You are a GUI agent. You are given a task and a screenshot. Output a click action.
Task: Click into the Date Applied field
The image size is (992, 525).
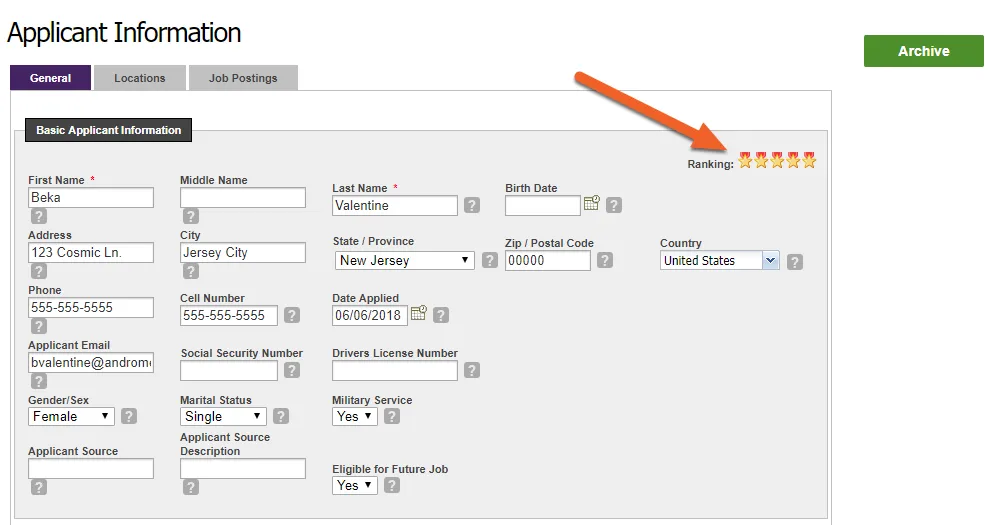click(369, 316)
